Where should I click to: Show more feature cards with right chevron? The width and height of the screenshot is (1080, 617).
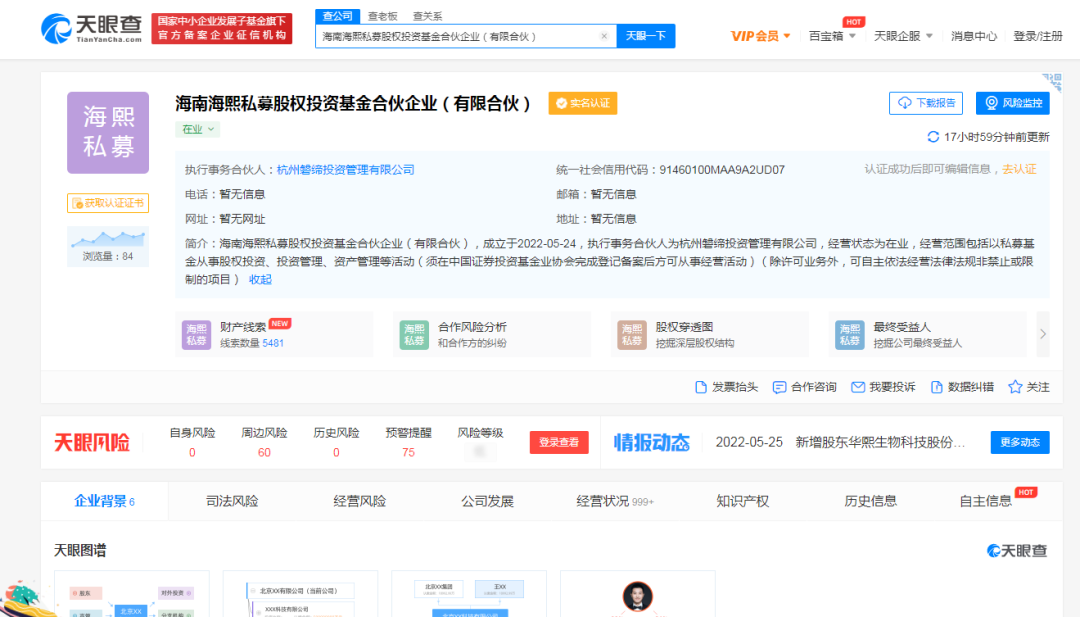(1043, 334)
